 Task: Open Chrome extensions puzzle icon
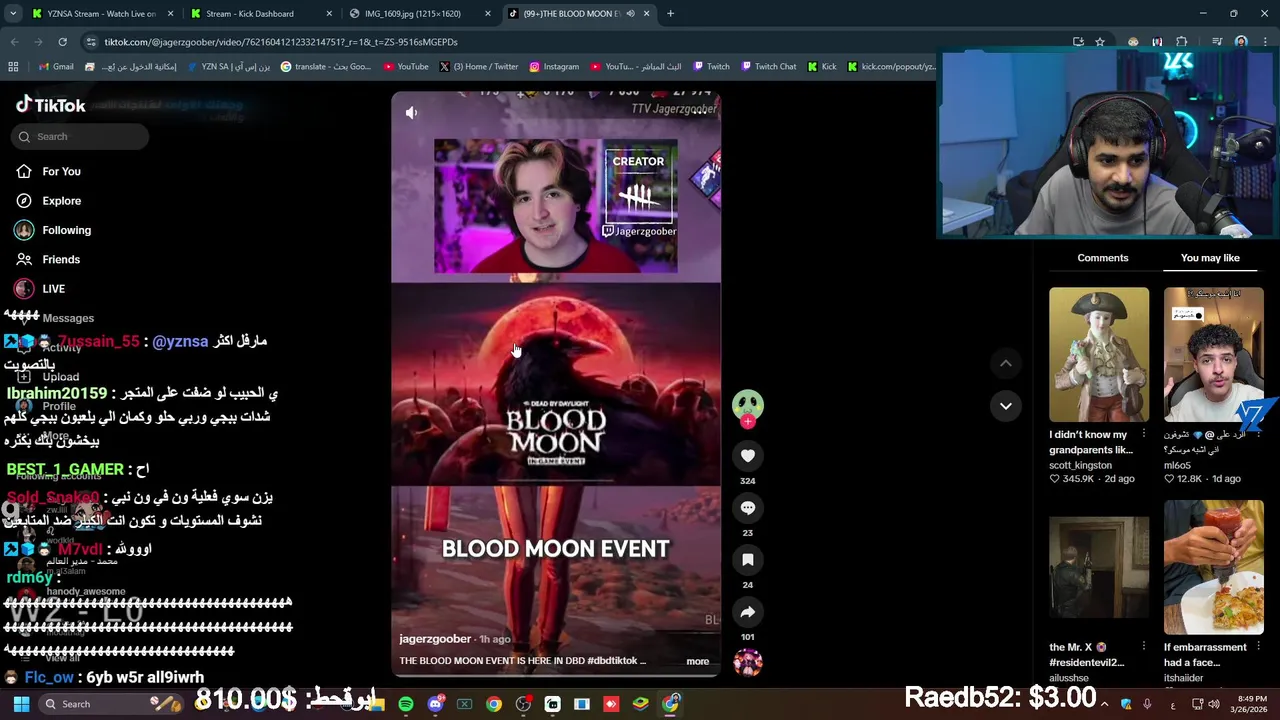[1182, 42]
